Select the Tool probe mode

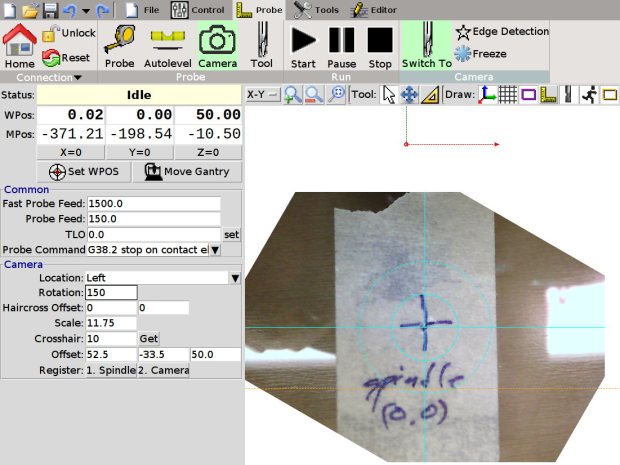click(x=262, y=46)
